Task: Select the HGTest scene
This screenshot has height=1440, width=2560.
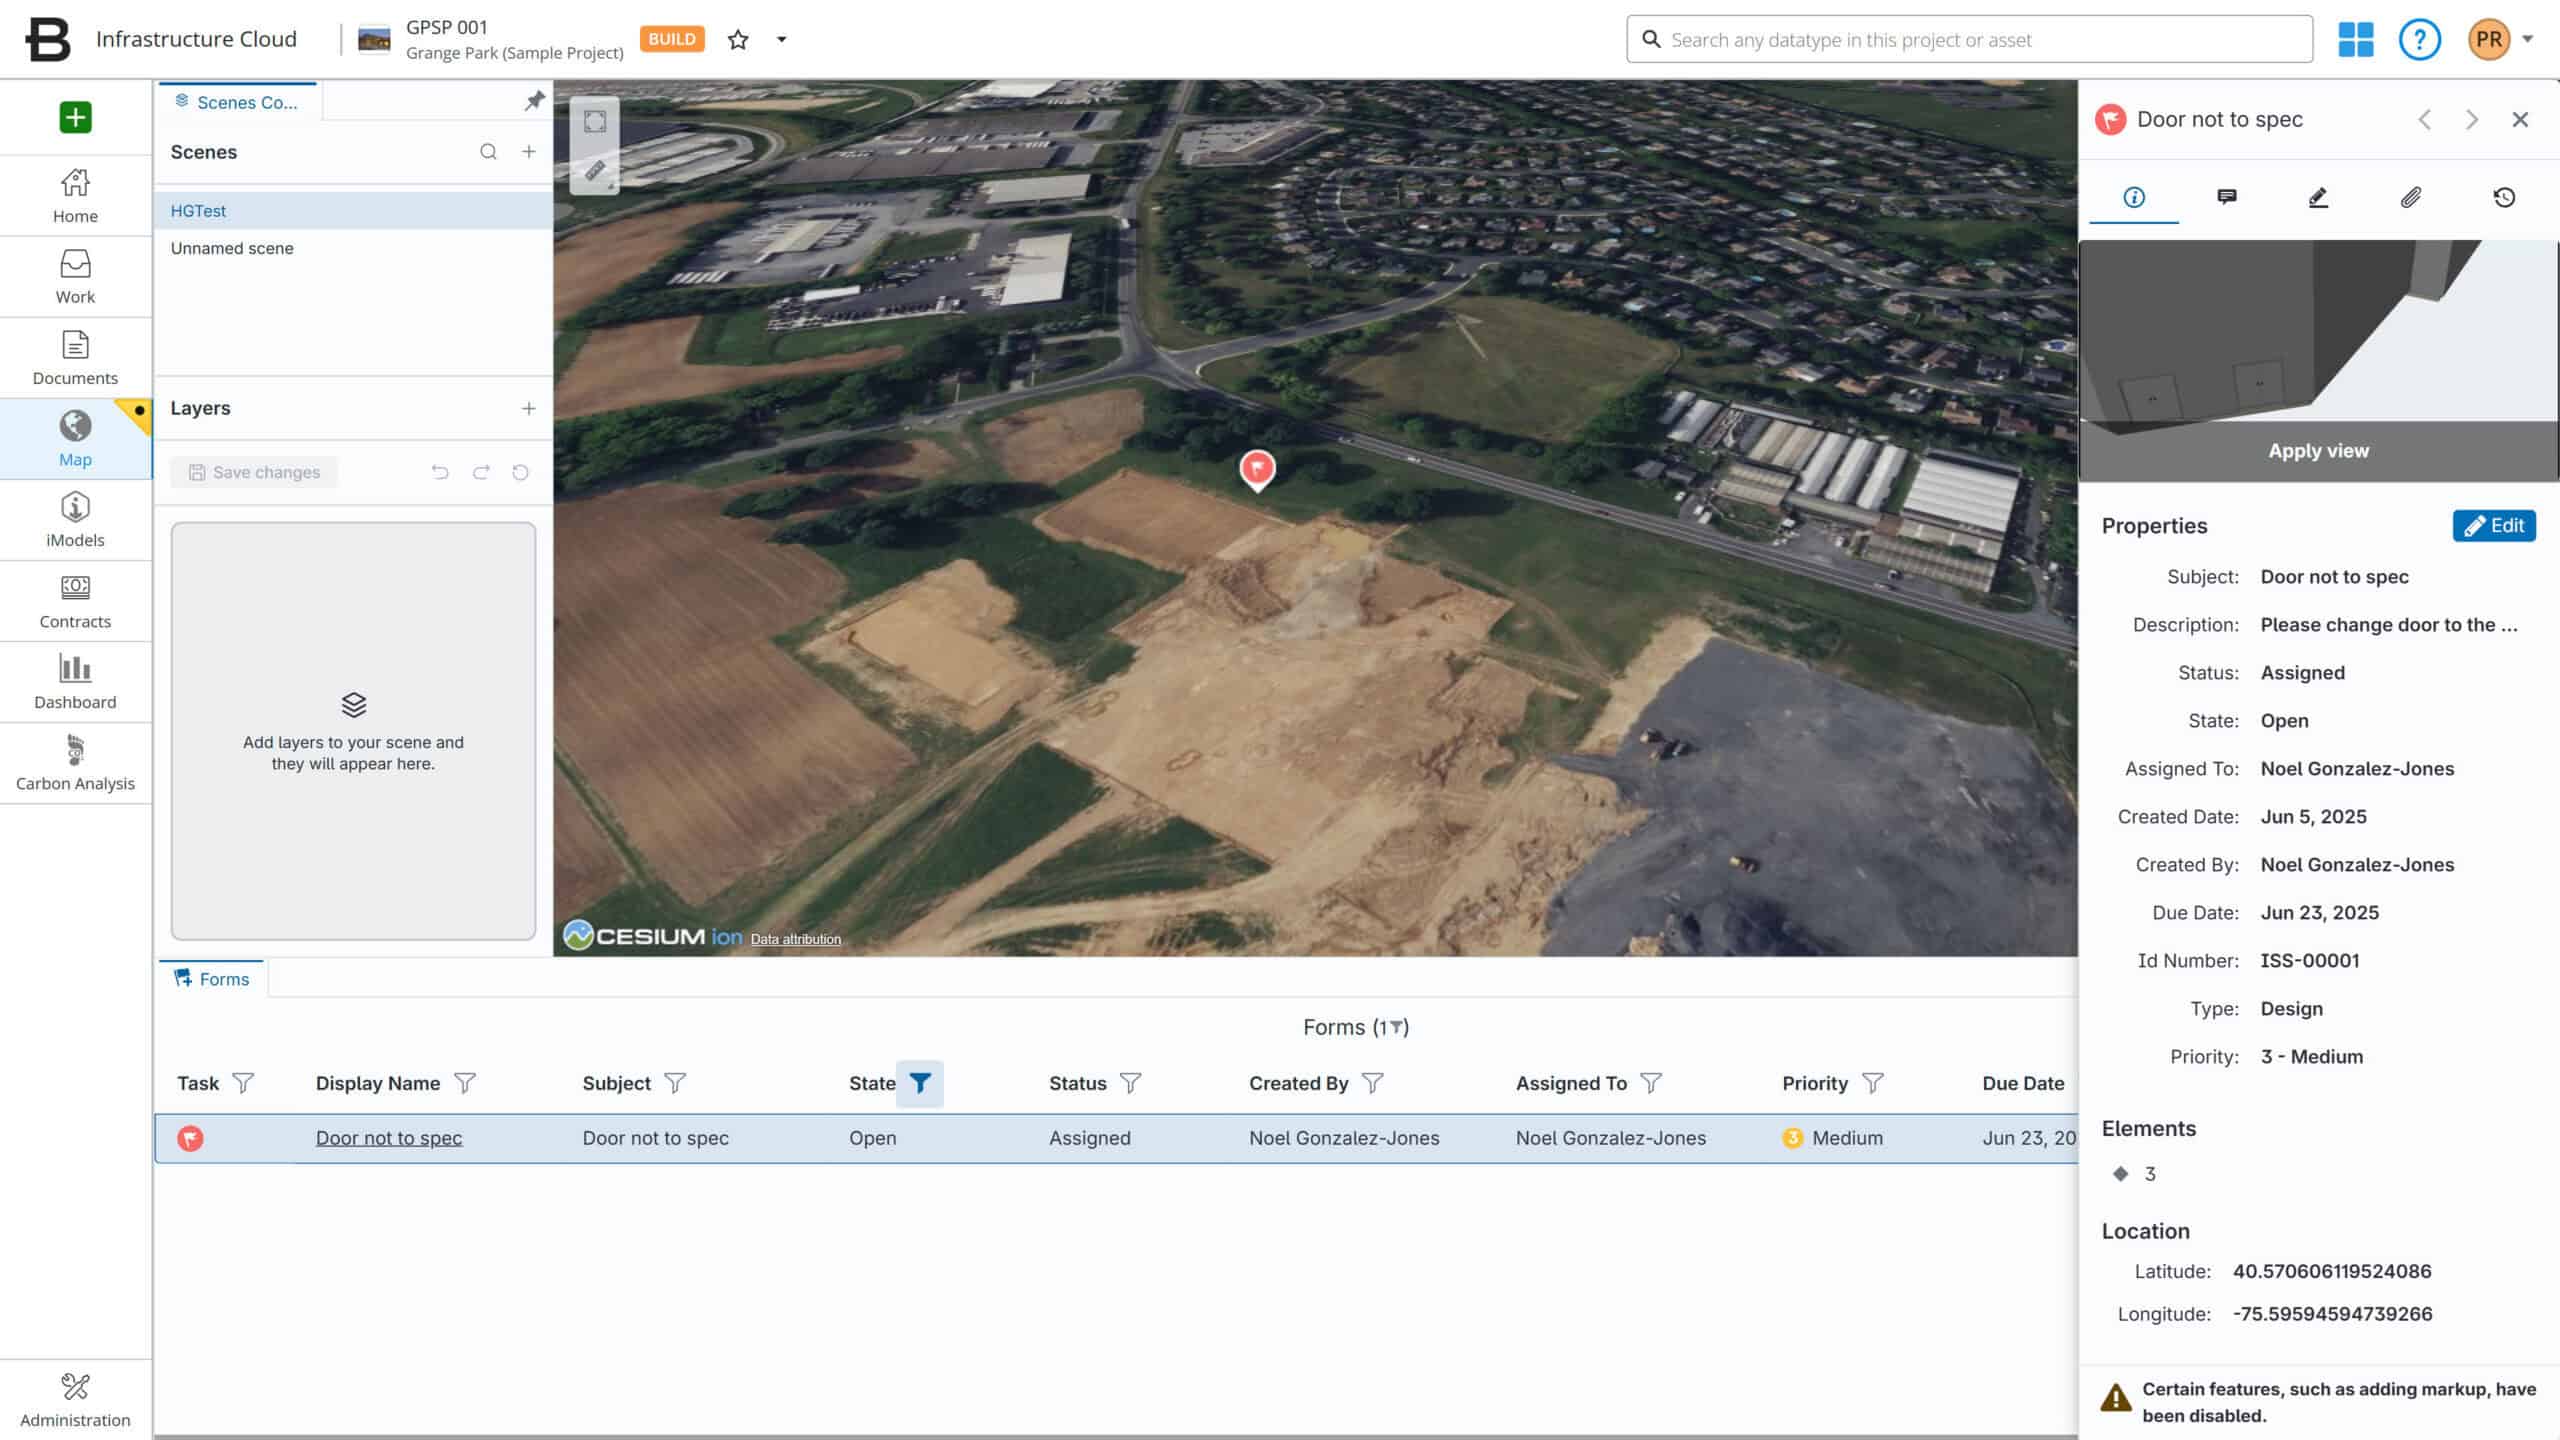Action: pyautogui.click(x=353, y=211)
